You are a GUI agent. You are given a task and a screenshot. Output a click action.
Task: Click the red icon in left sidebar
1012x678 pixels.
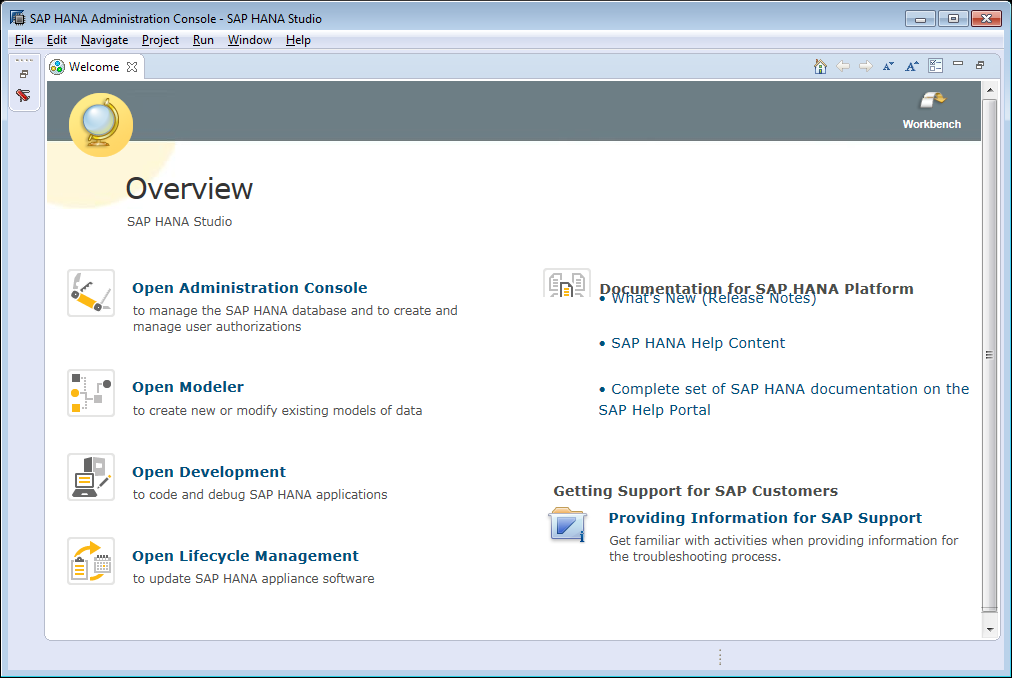point(24,96)
